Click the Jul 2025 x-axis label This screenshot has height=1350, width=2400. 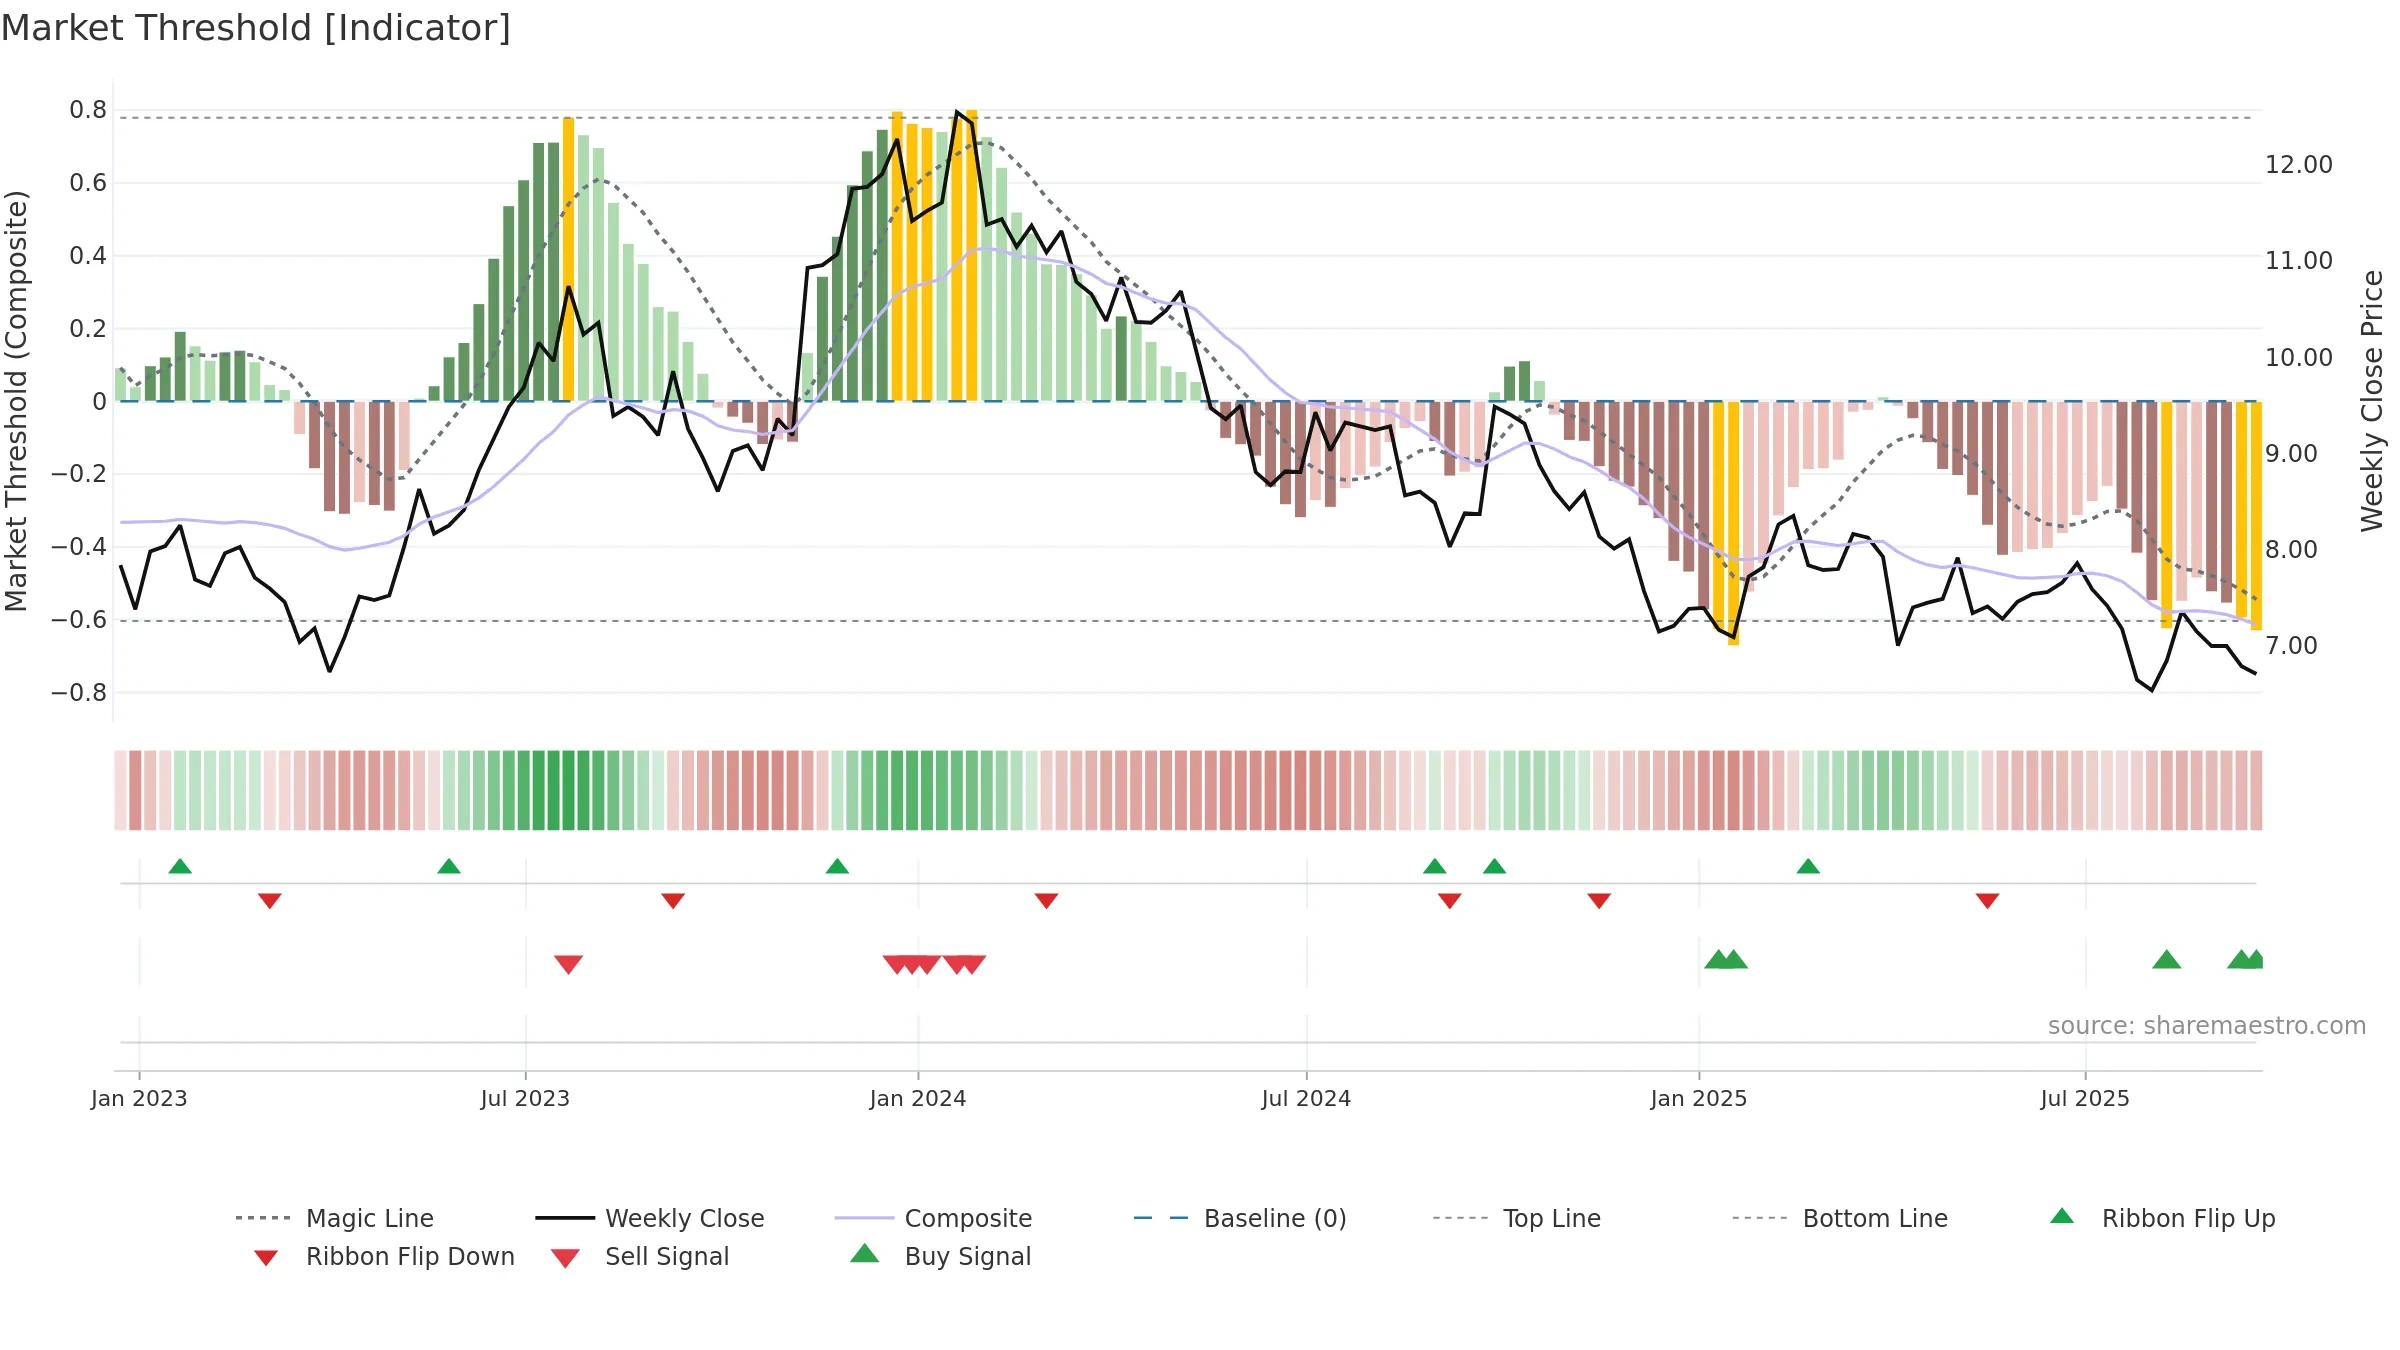point(2085,1098)
